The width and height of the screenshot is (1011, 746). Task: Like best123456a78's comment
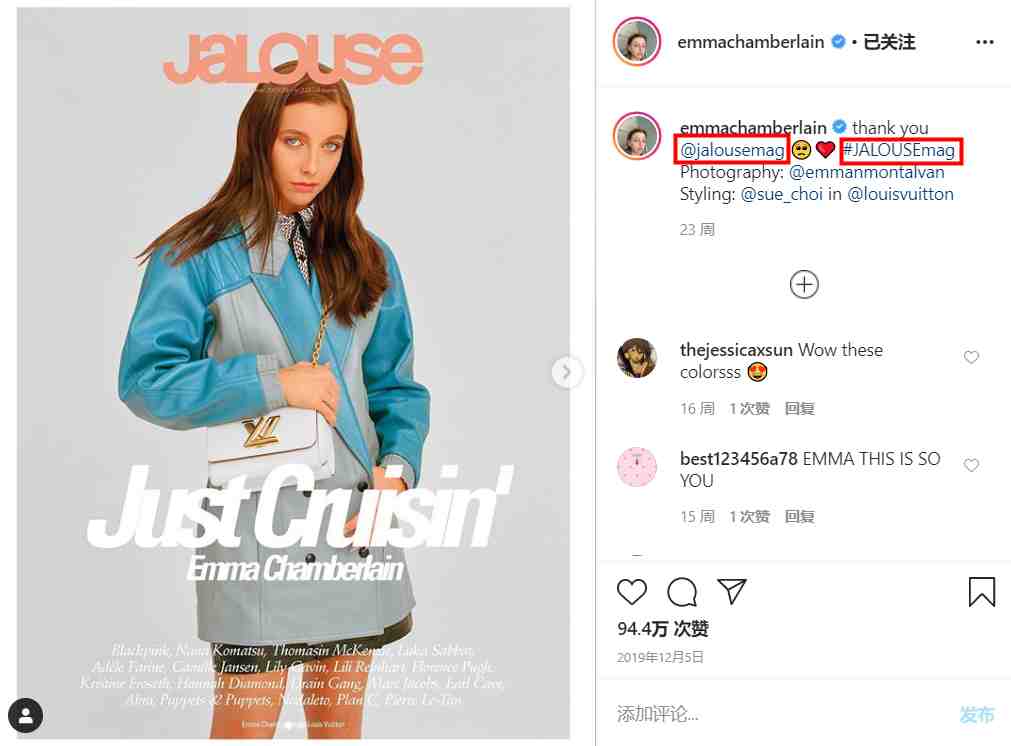pos(971,465)
